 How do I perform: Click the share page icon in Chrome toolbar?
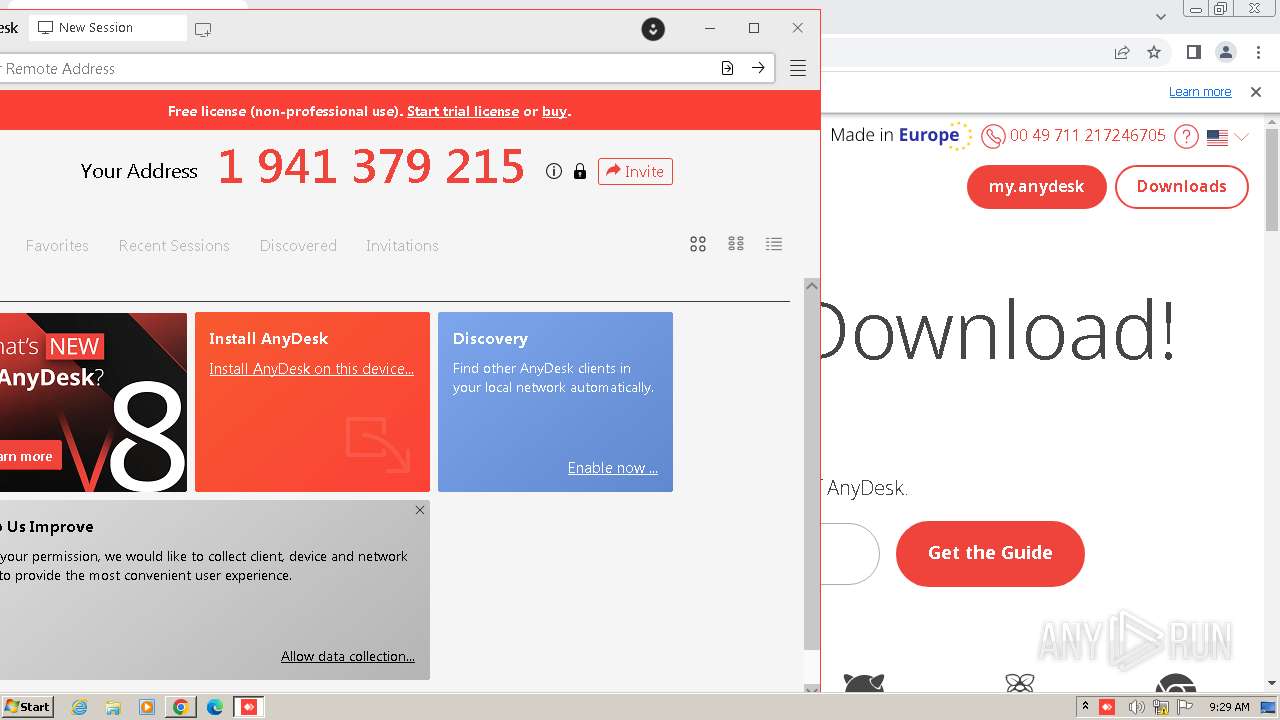(x=1122, y=52)
